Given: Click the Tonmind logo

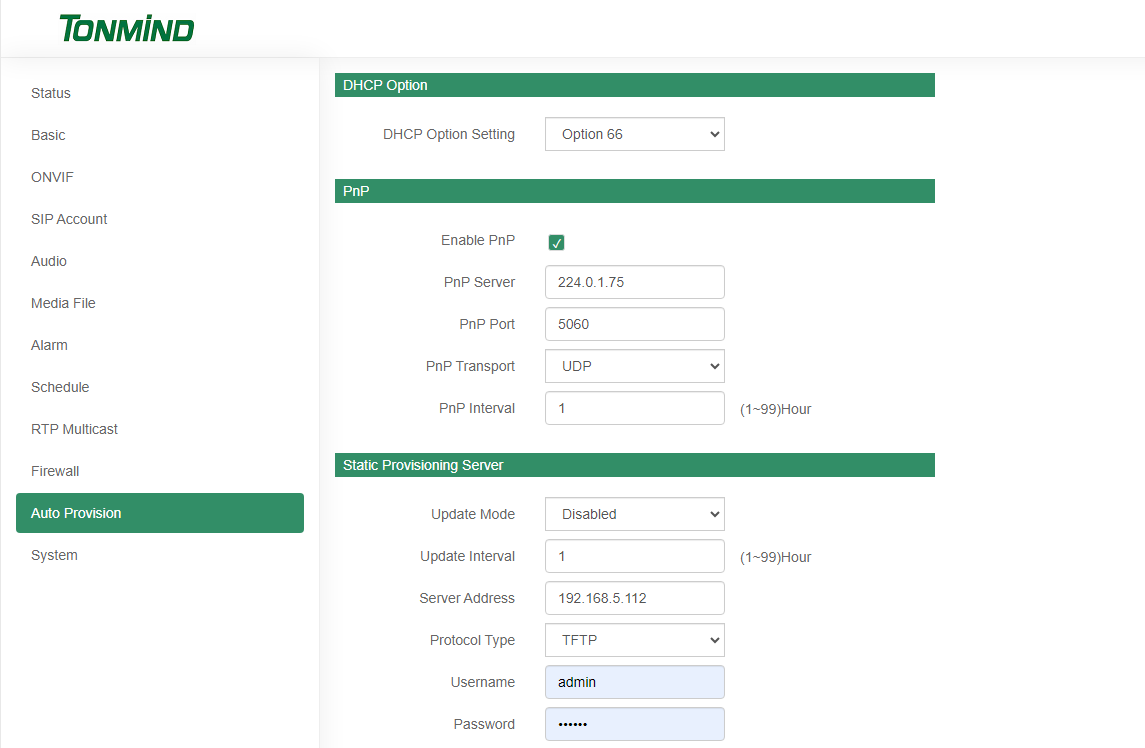Looking at the screenshot, I should [x=126, y=28].
